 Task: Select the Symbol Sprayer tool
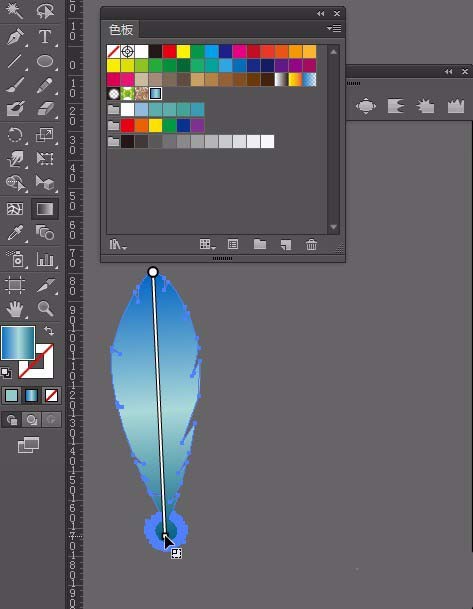click(15, 259)
